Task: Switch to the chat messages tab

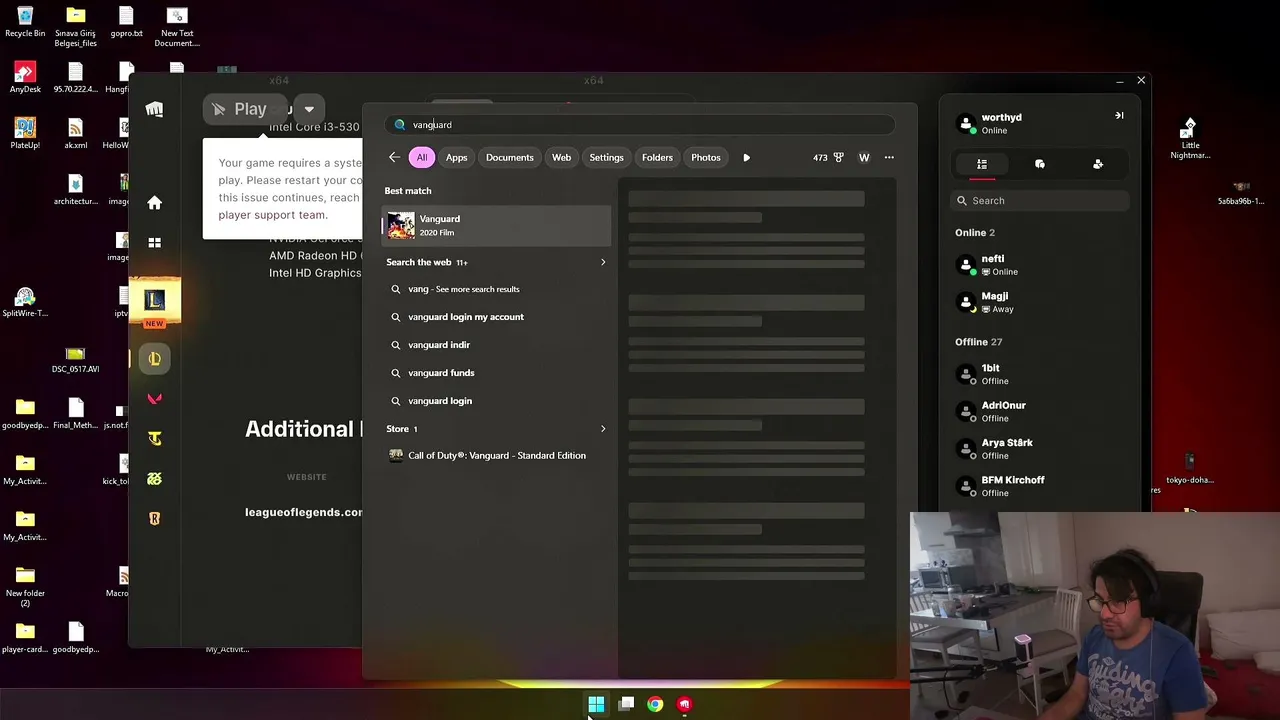Action: point(1040,164)
